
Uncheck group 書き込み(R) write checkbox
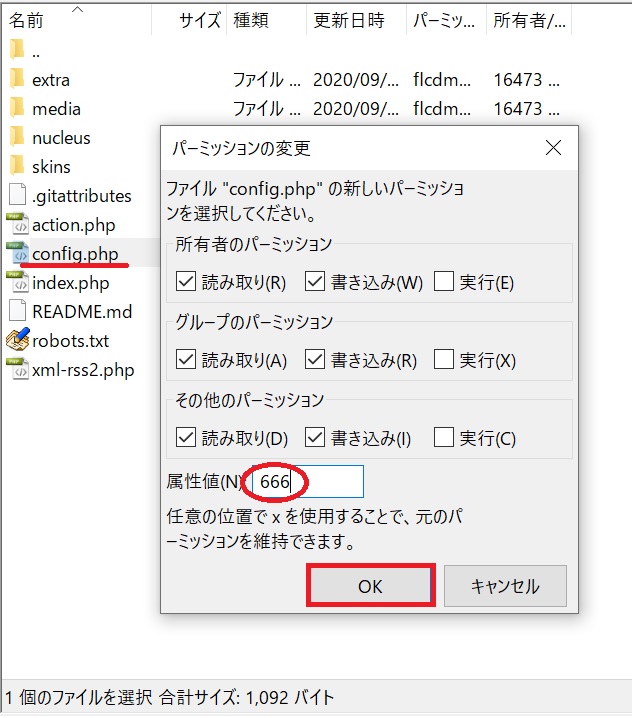tap(315, 359)
